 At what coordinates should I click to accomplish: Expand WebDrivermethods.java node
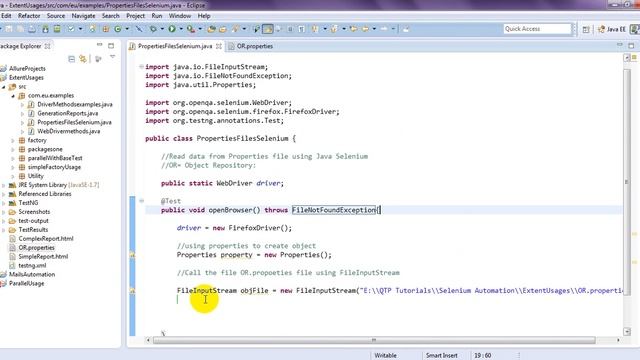pos(22,131)
